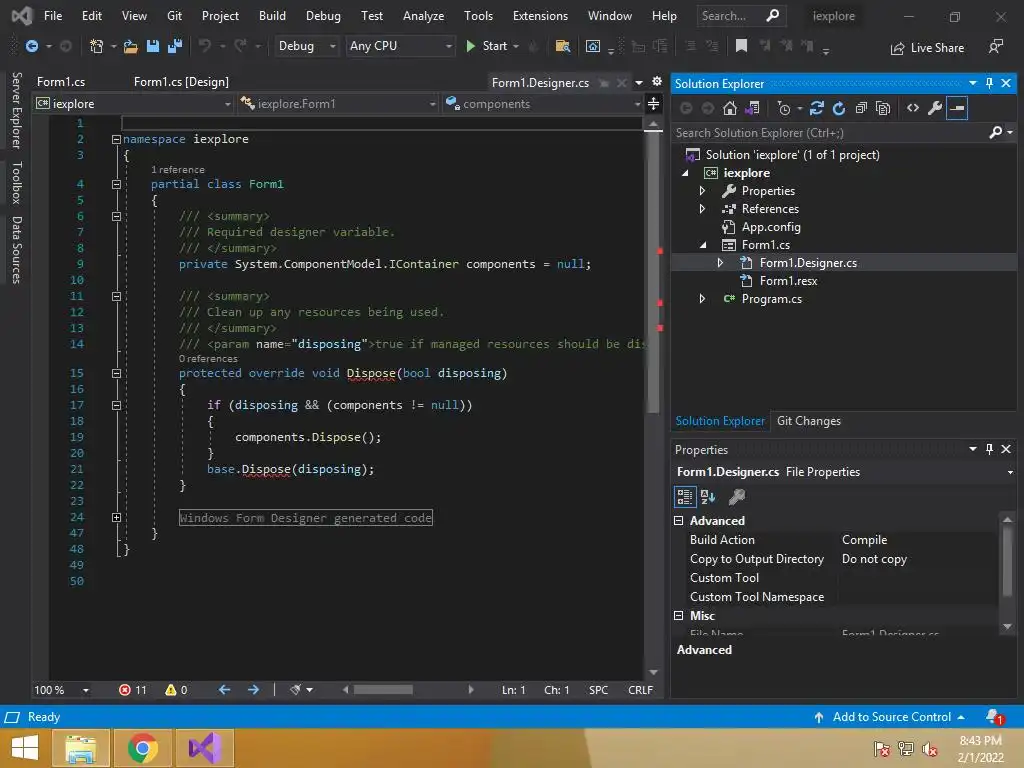The height and width of the screenshot is (768, 1024).
Task: Open the Build menu
Action: click(272, 16)
